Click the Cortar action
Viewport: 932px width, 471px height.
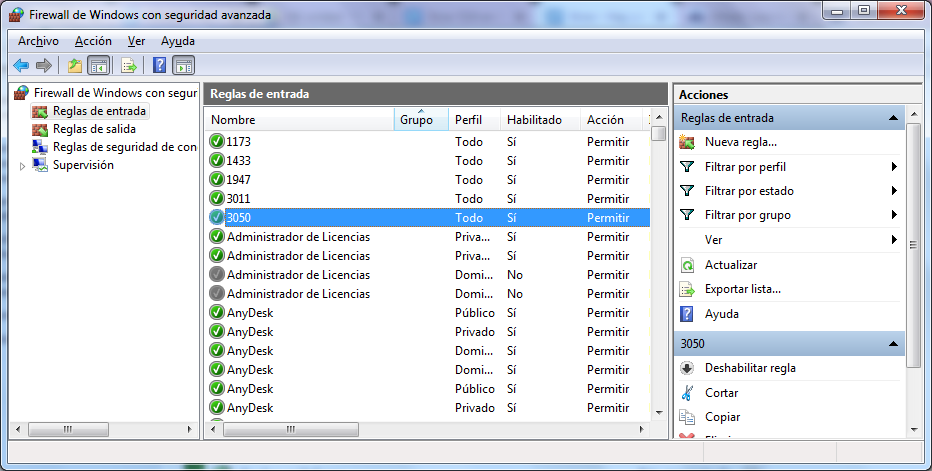click(722, 393)
